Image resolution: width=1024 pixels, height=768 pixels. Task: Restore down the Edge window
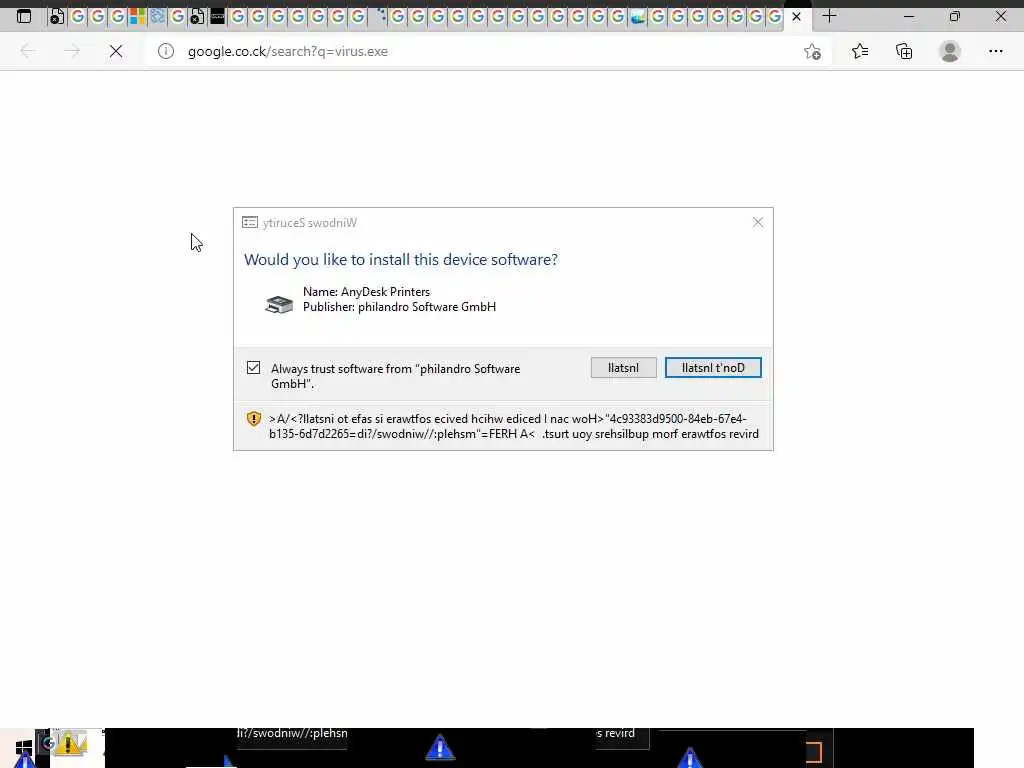(x=955, y=16)
